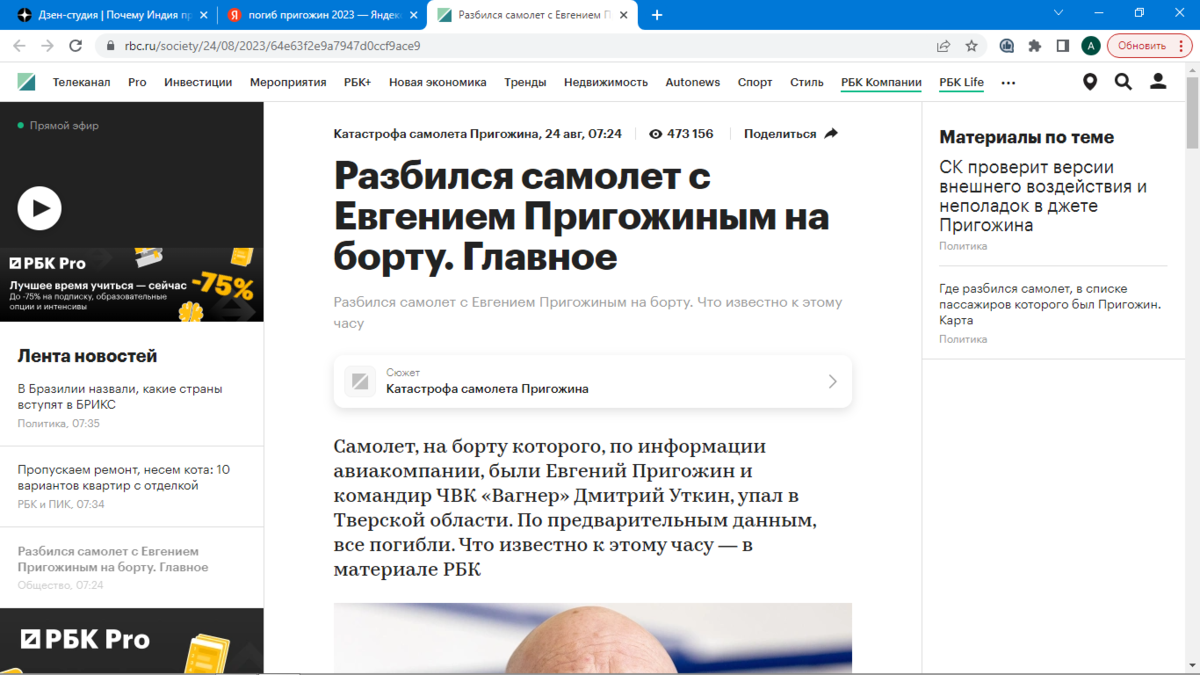Open Pro menu item
The width and height of the screenshot is (1200, 675).
click(x=137, y=82)
